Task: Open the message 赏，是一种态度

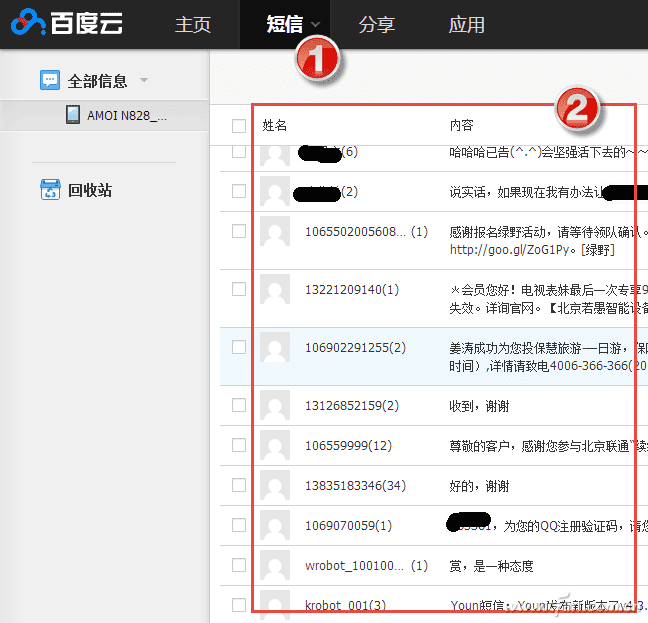Action: point(491,566)
